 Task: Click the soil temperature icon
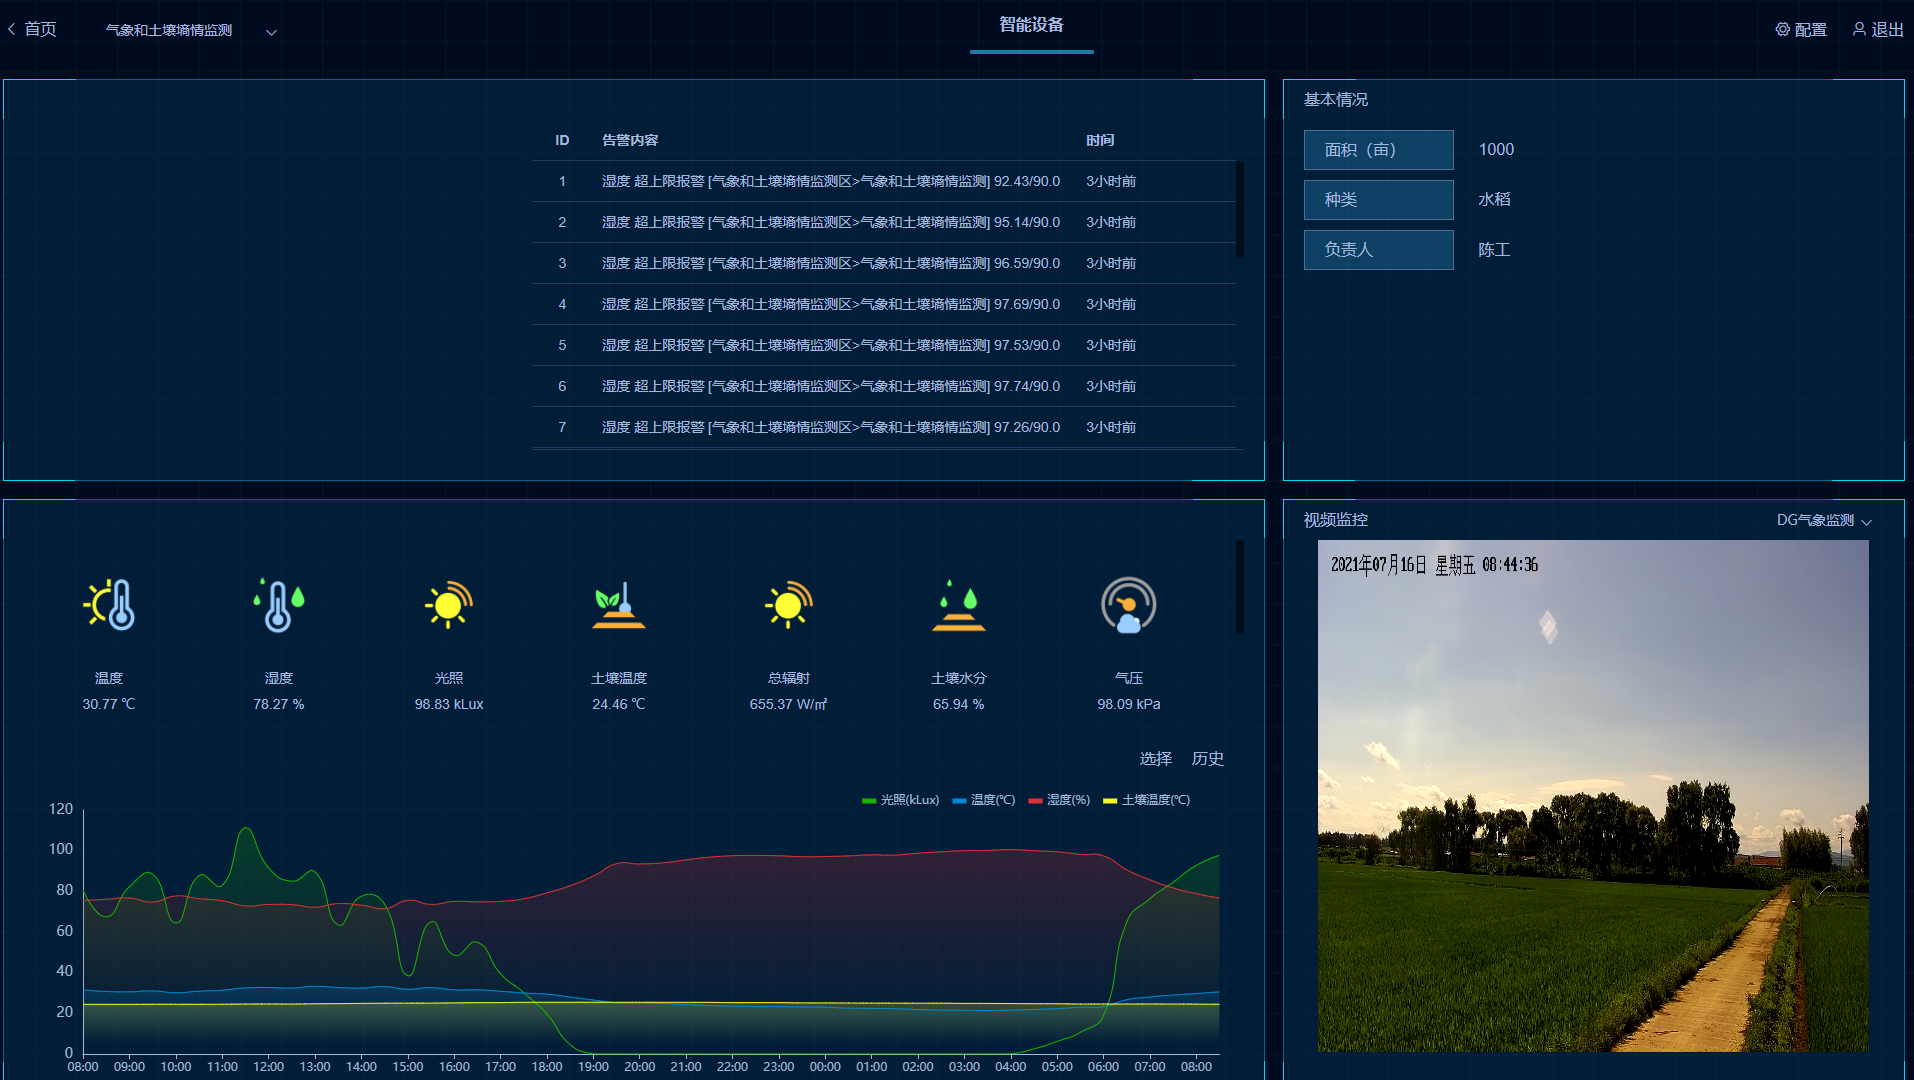(618, 605)
